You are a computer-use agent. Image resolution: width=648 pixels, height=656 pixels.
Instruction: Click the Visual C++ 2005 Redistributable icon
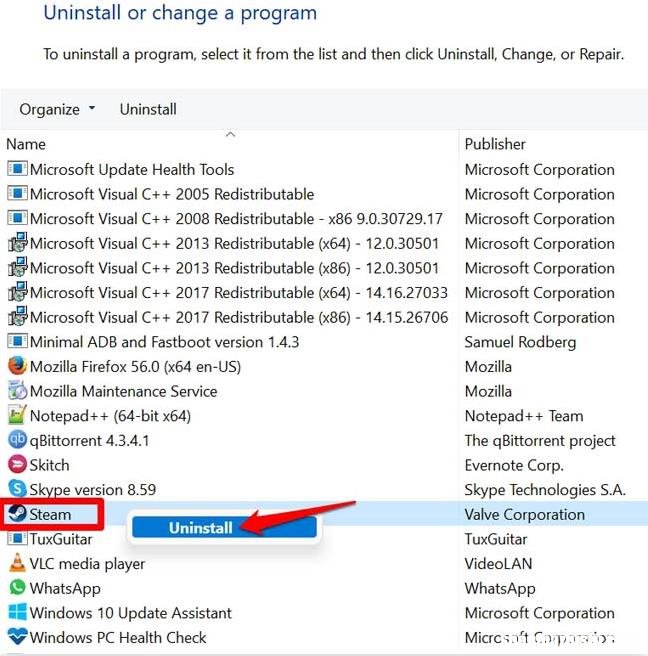pos(17,194)
